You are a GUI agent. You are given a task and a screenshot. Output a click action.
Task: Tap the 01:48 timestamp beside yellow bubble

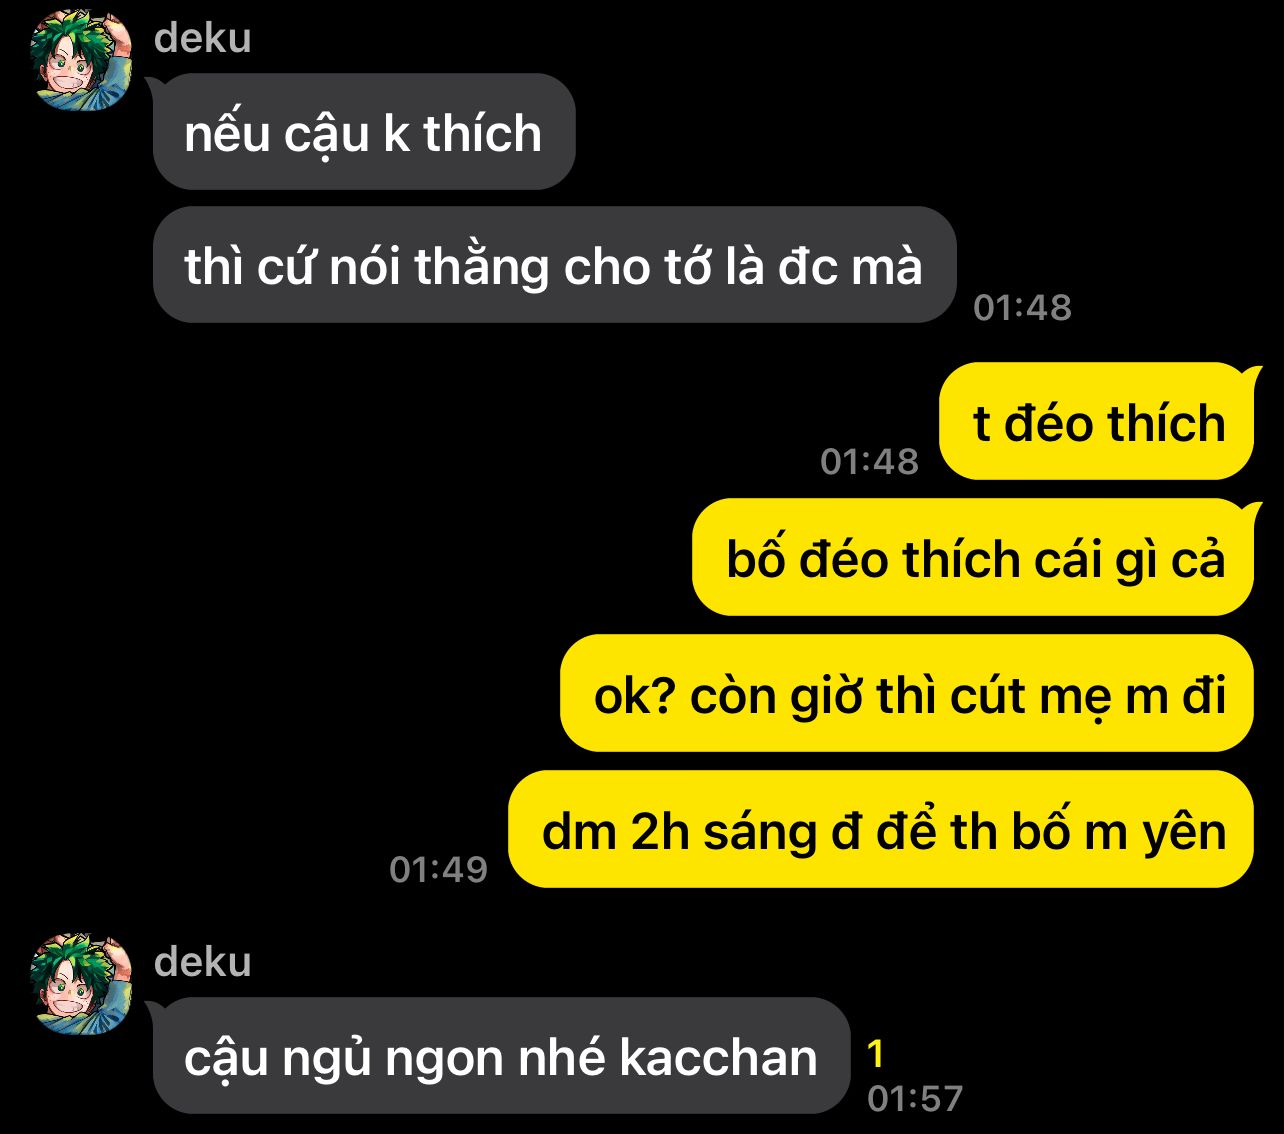(x=869, y=461)
